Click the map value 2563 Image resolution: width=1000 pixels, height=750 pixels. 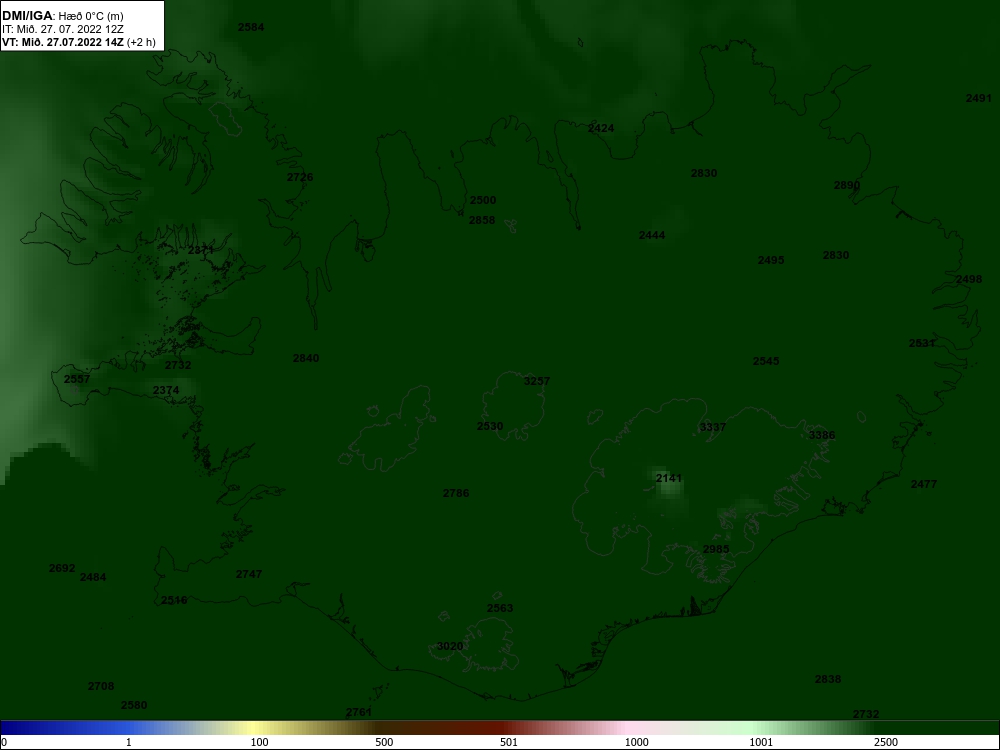point(500,608)
